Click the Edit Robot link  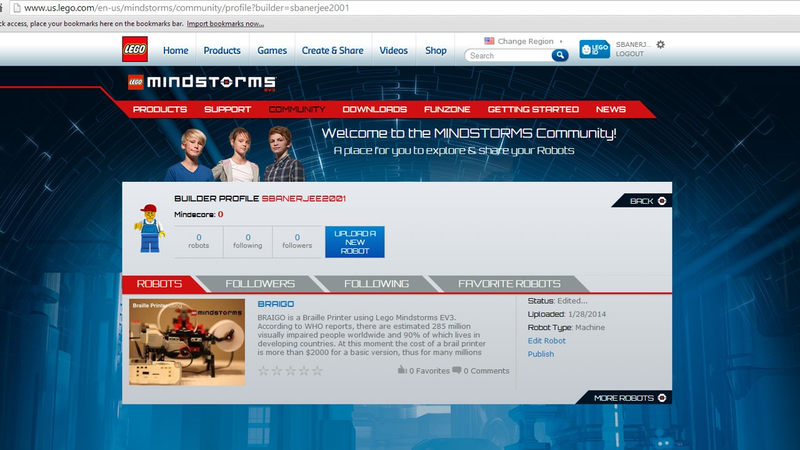(546, 341)
